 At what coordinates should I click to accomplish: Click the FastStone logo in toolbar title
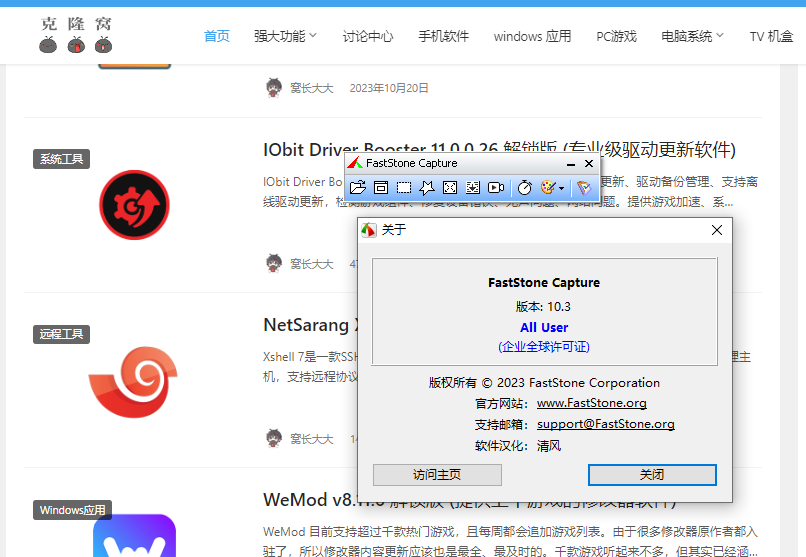[355, 163]
